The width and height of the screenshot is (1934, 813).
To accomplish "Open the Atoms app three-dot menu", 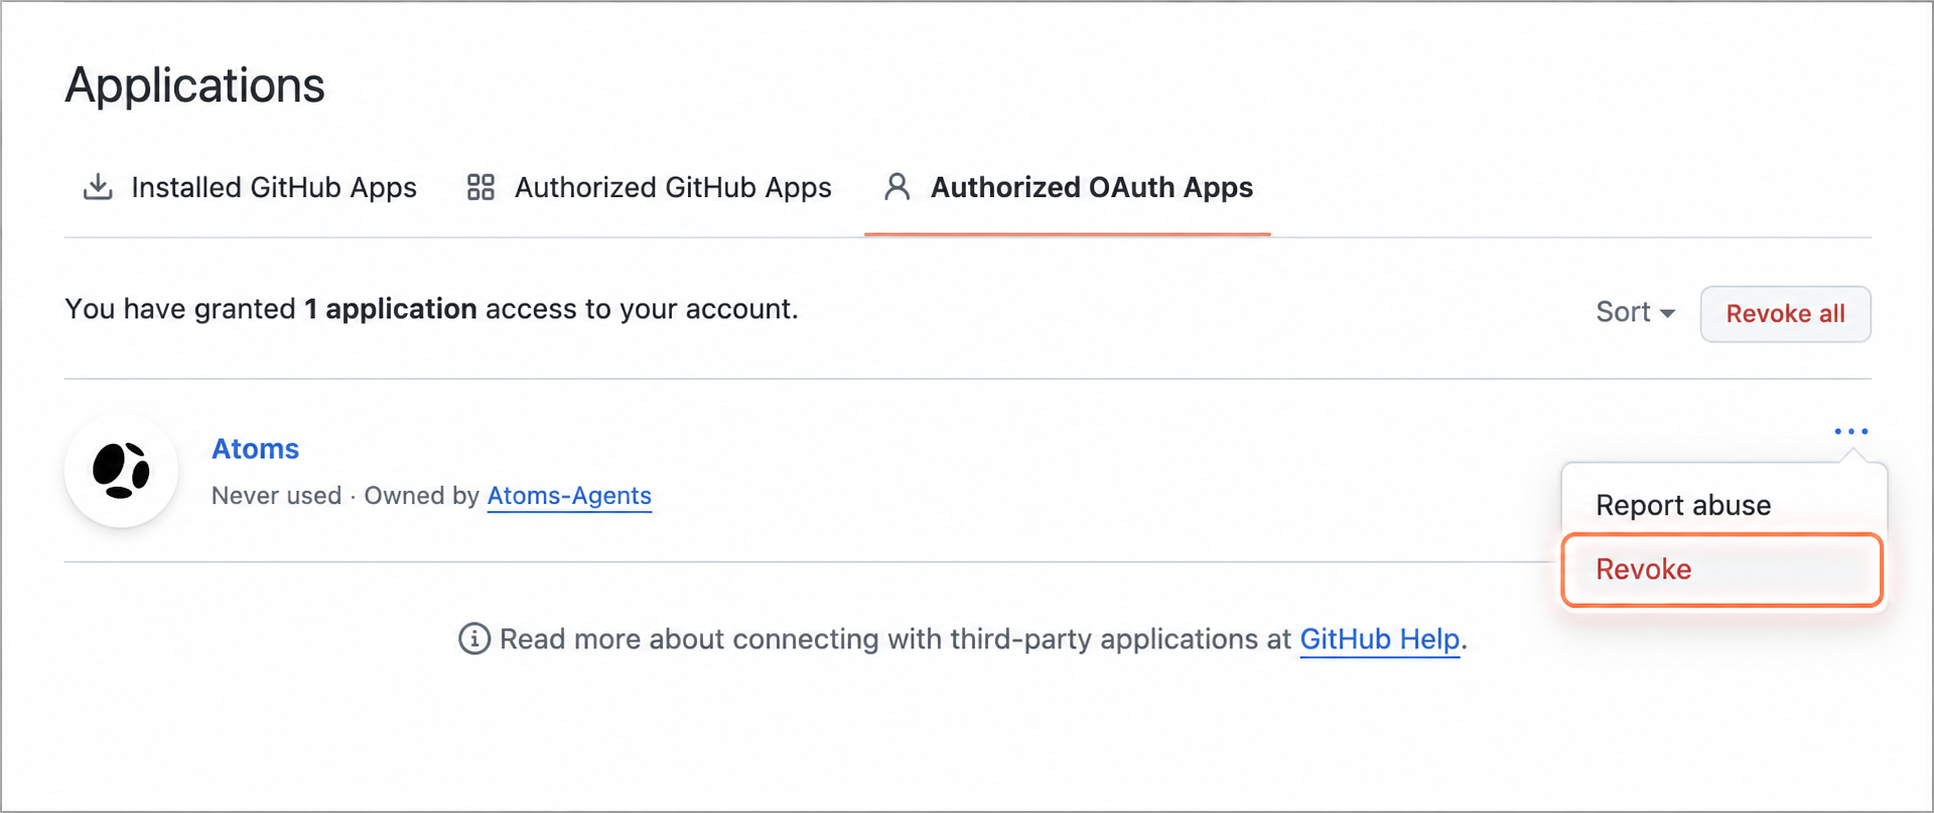I will click(1851, 431).
